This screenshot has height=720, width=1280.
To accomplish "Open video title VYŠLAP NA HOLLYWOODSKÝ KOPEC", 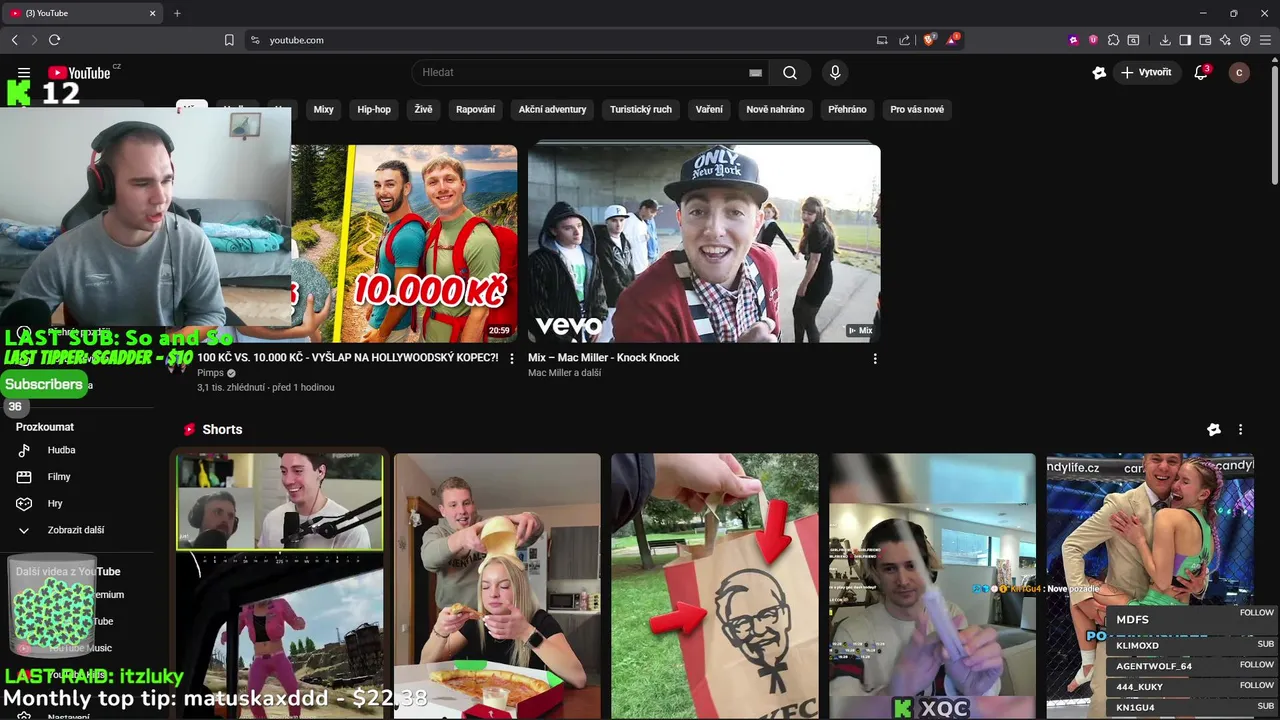I will [347, 358].
